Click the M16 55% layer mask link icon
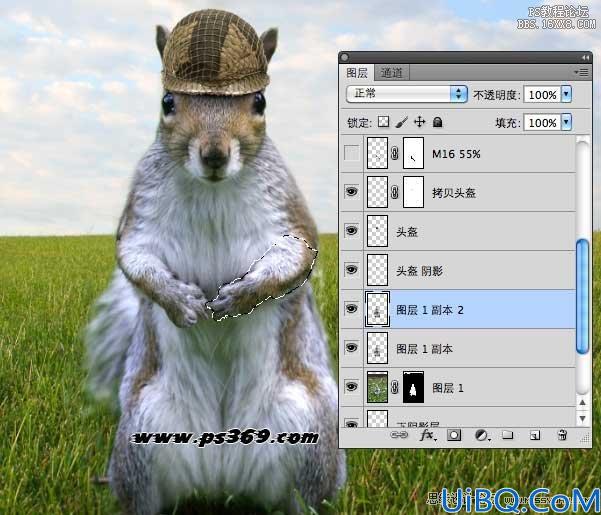This screenshot has height=515, width=601. 395,153
